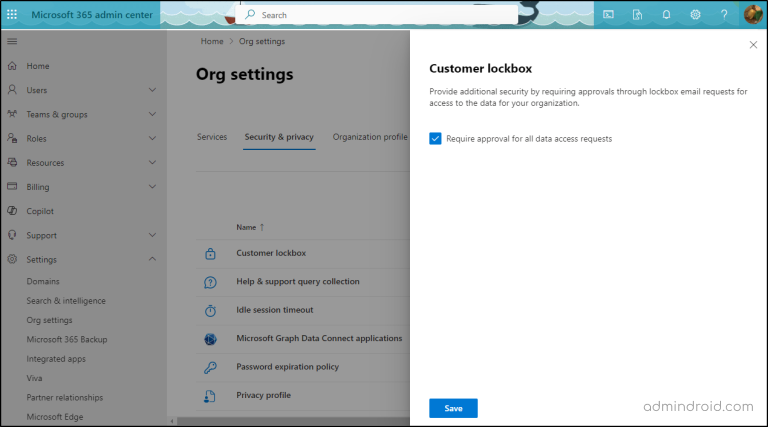The width and height of the screenshot is (768, 427).
Task: Switch to the Services tab
Action: tap(212, 137)
